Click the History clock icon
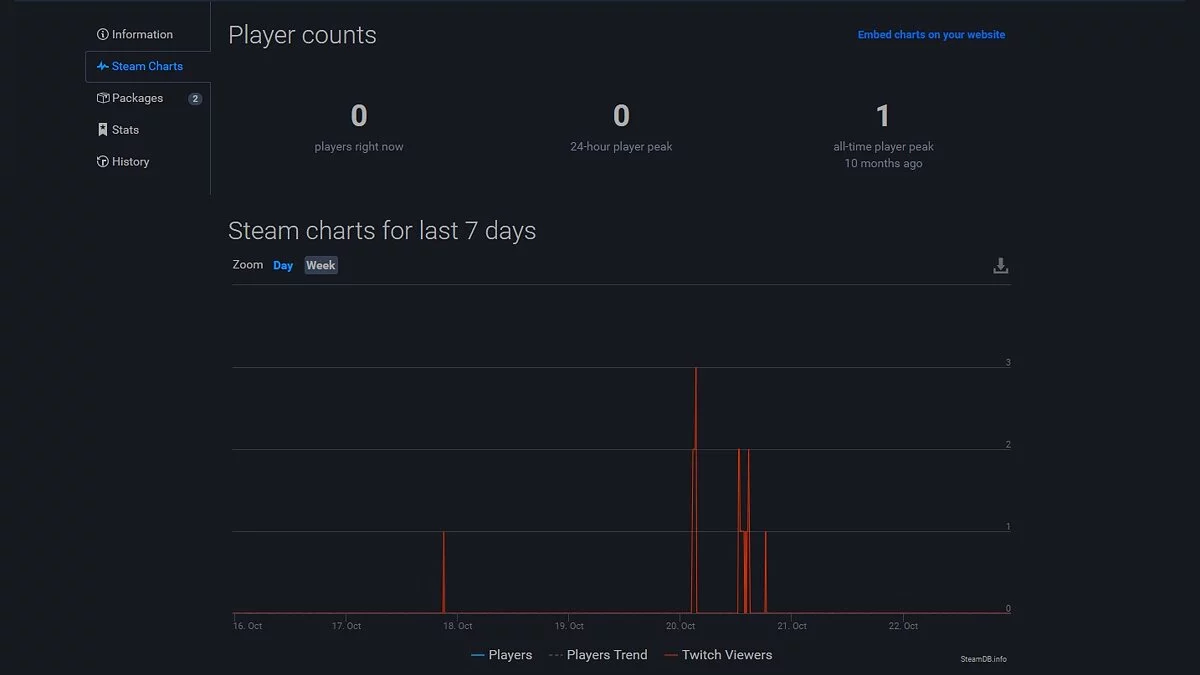Image resolution: width=1200 pixels, height=675 pixels. tap(102, 162)
